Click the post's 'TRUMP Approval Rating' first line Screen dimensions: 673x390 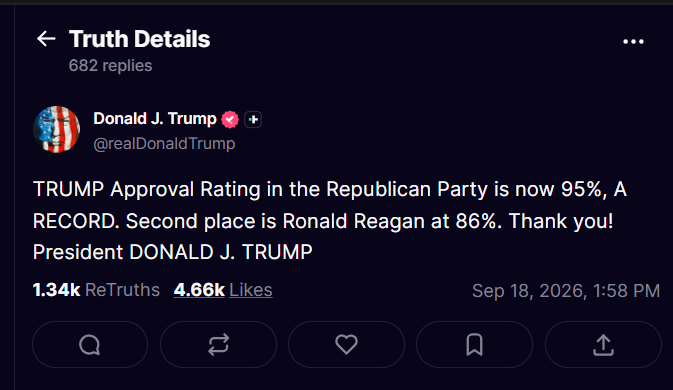330,189
